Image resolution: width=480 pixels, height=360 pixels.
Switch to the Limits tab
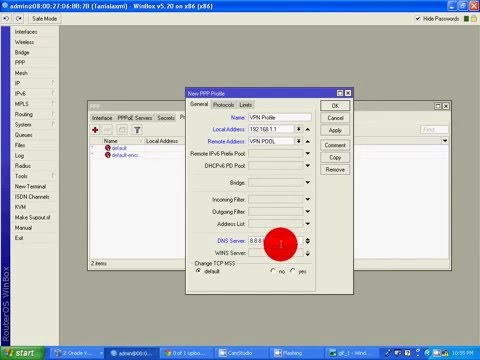[246, 105]
